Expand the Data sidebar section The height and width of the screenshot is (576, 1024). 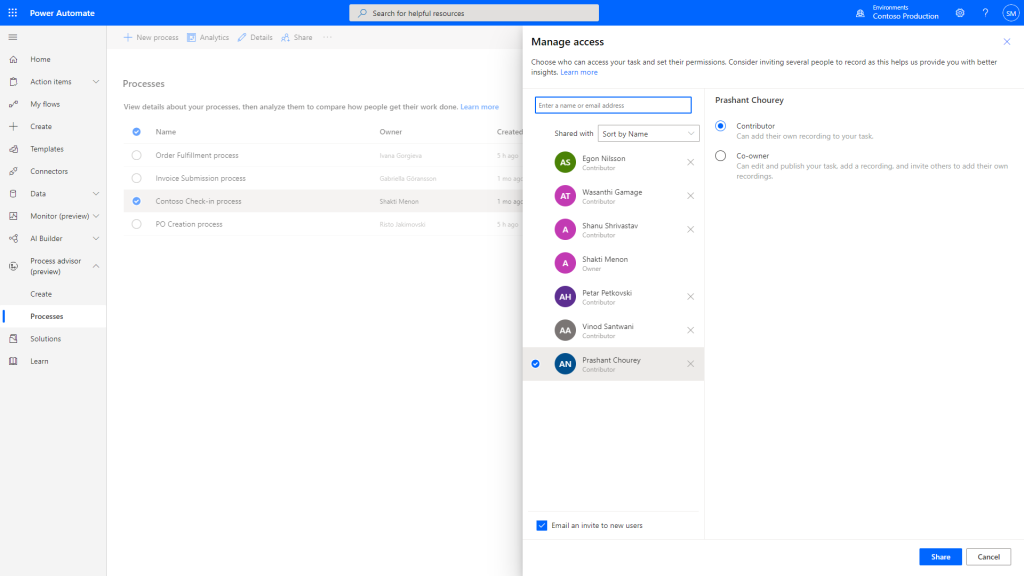(x=96, y=193)
